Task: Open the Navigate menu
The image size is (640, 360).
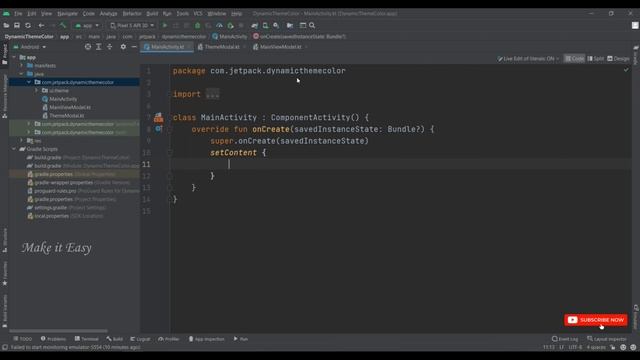Action: (x=67, y=13)
